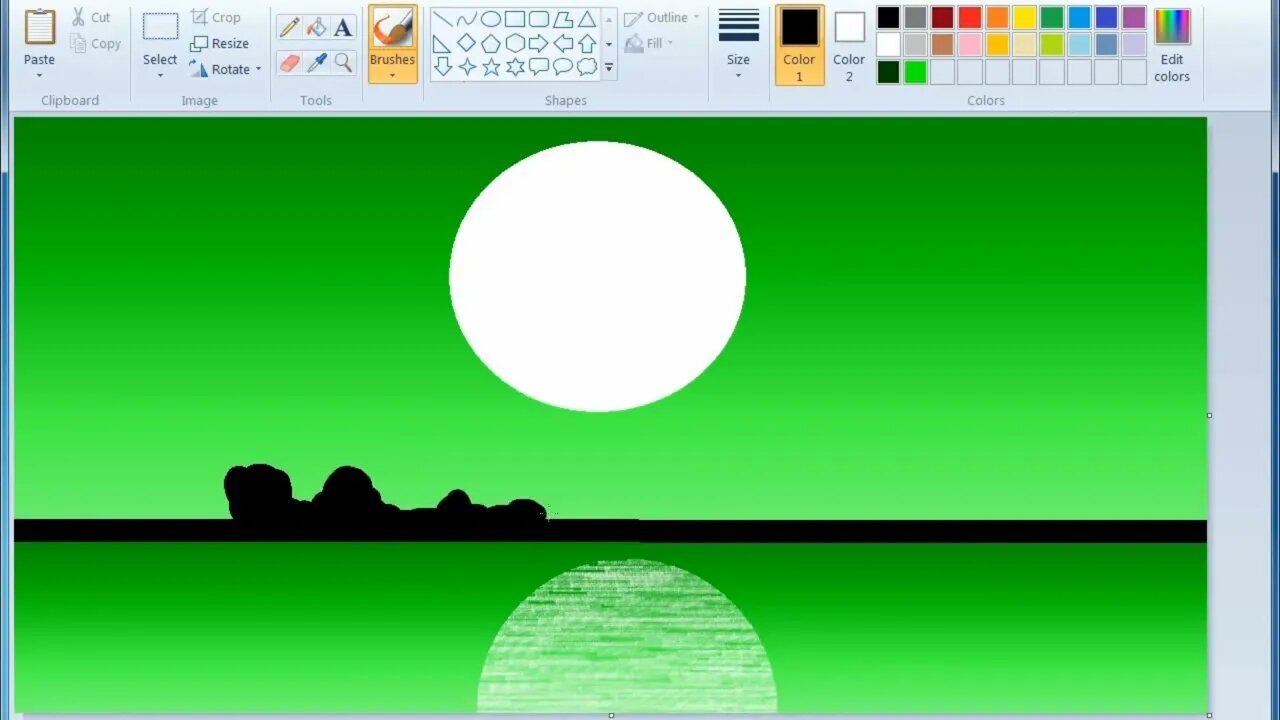Choose the Oval shape
Viewport: 1280px width, 720px height.
click(490, 19)
